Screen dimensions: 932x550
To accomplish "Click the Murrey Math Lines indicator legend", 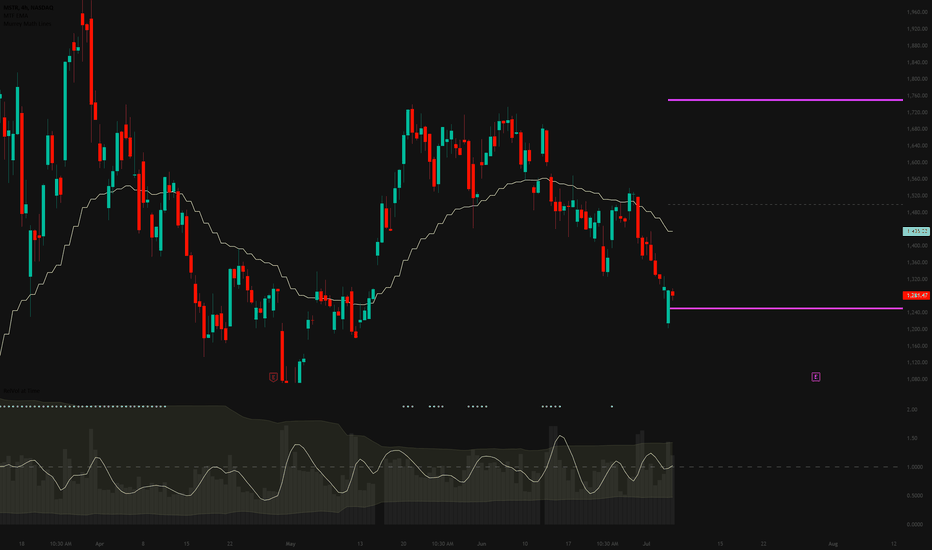I will point(27,24).
